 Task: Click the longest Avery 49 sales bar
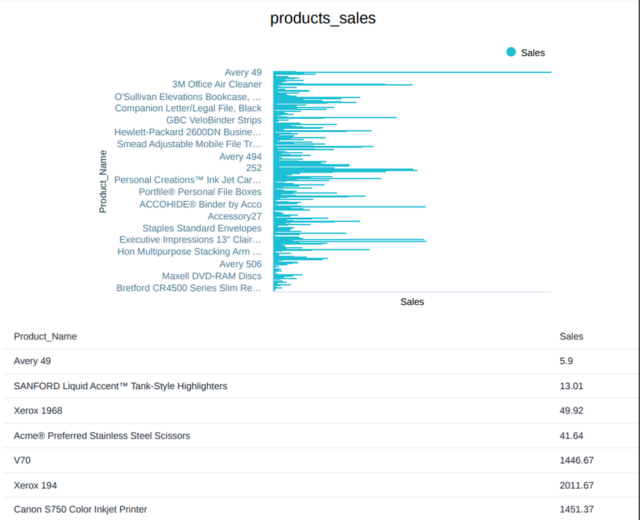(412, 72)
